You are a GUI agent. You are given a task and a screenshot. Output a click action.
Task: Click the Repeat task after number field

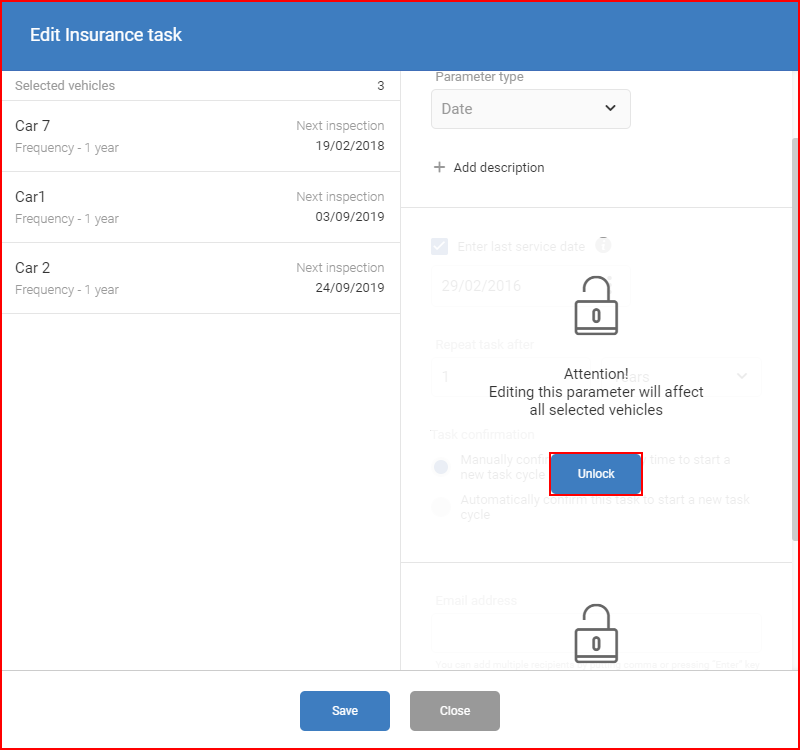(x=511, y=377)
